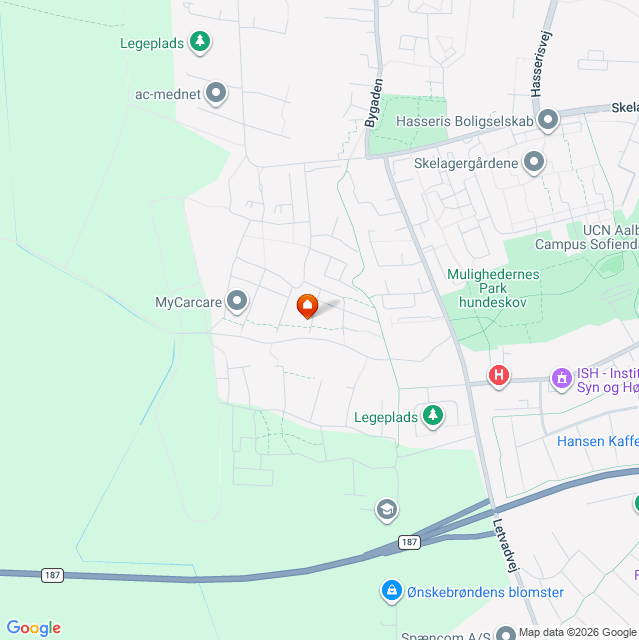639x640 pixels.
Task: Select the Hasseris Boligselskab marker
Action: (x=548, y=120)
